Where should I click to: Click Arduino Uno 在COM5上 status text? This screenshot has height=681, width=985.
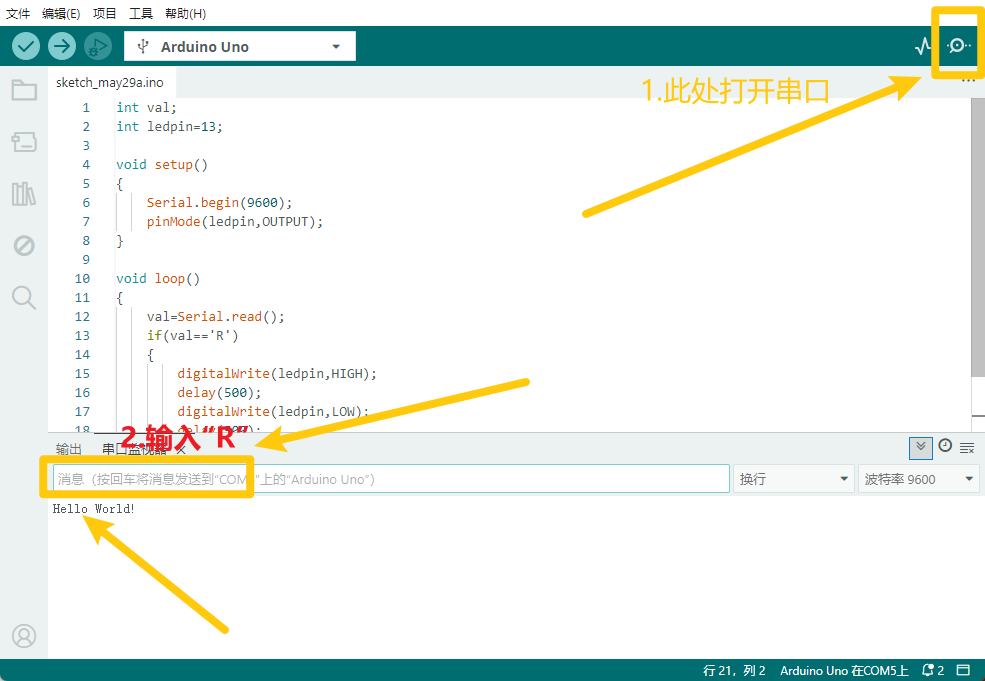coord(844,670)
